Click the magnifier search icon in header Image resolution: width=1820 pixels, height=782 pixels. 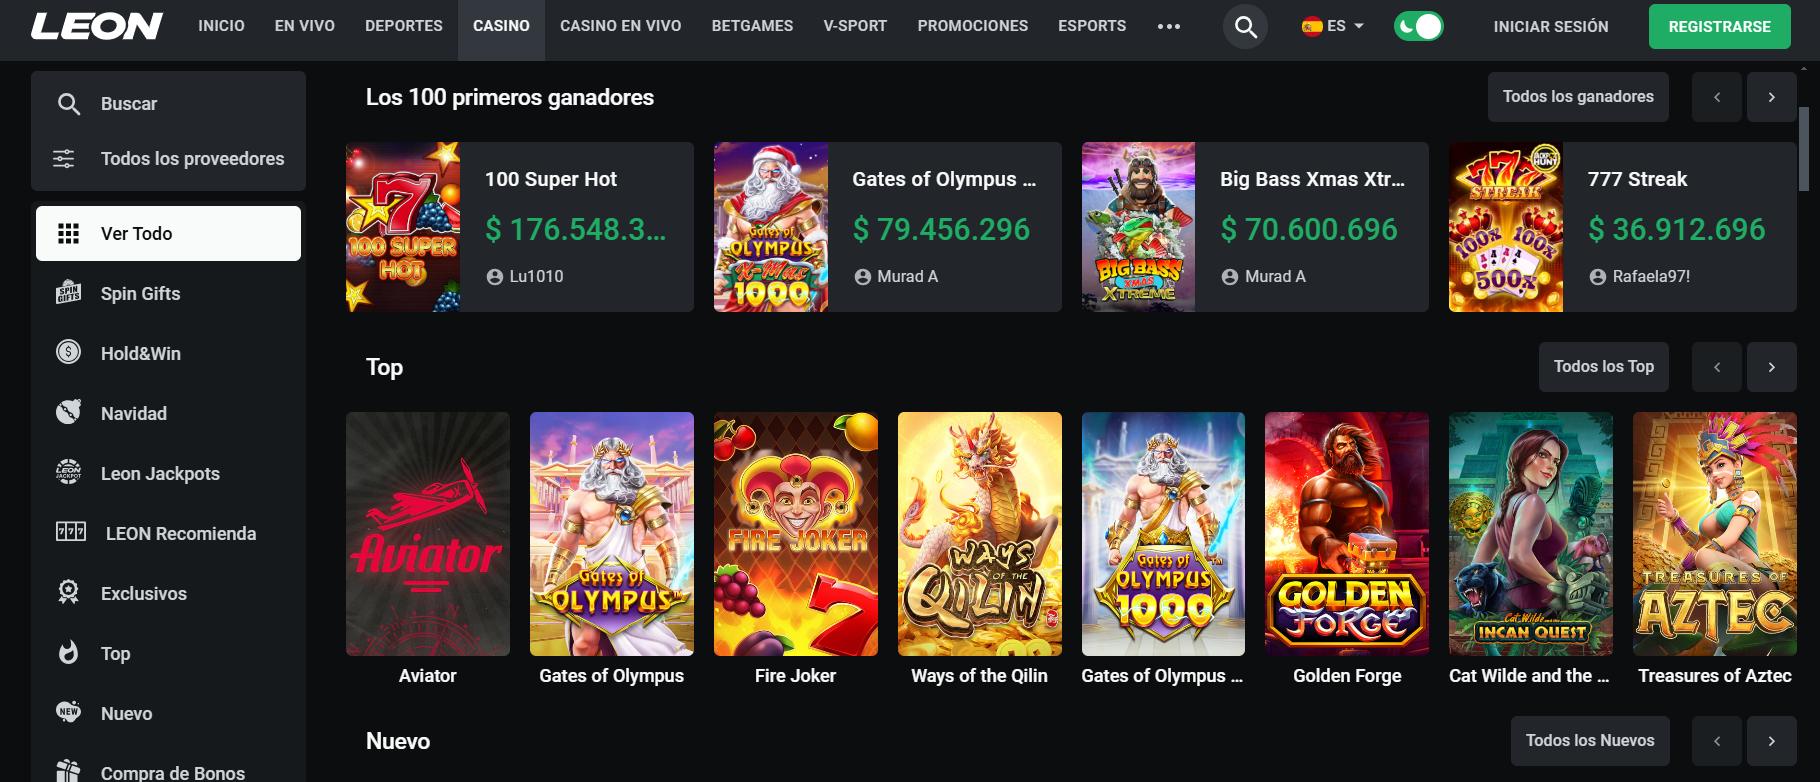1245,27
